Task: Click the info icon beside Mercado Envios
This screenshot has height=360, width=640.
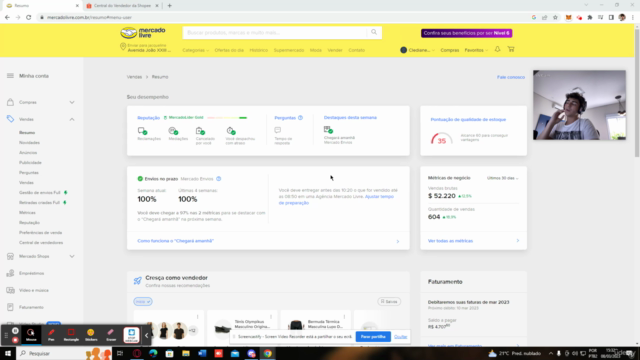Action: tap(219, 179)
